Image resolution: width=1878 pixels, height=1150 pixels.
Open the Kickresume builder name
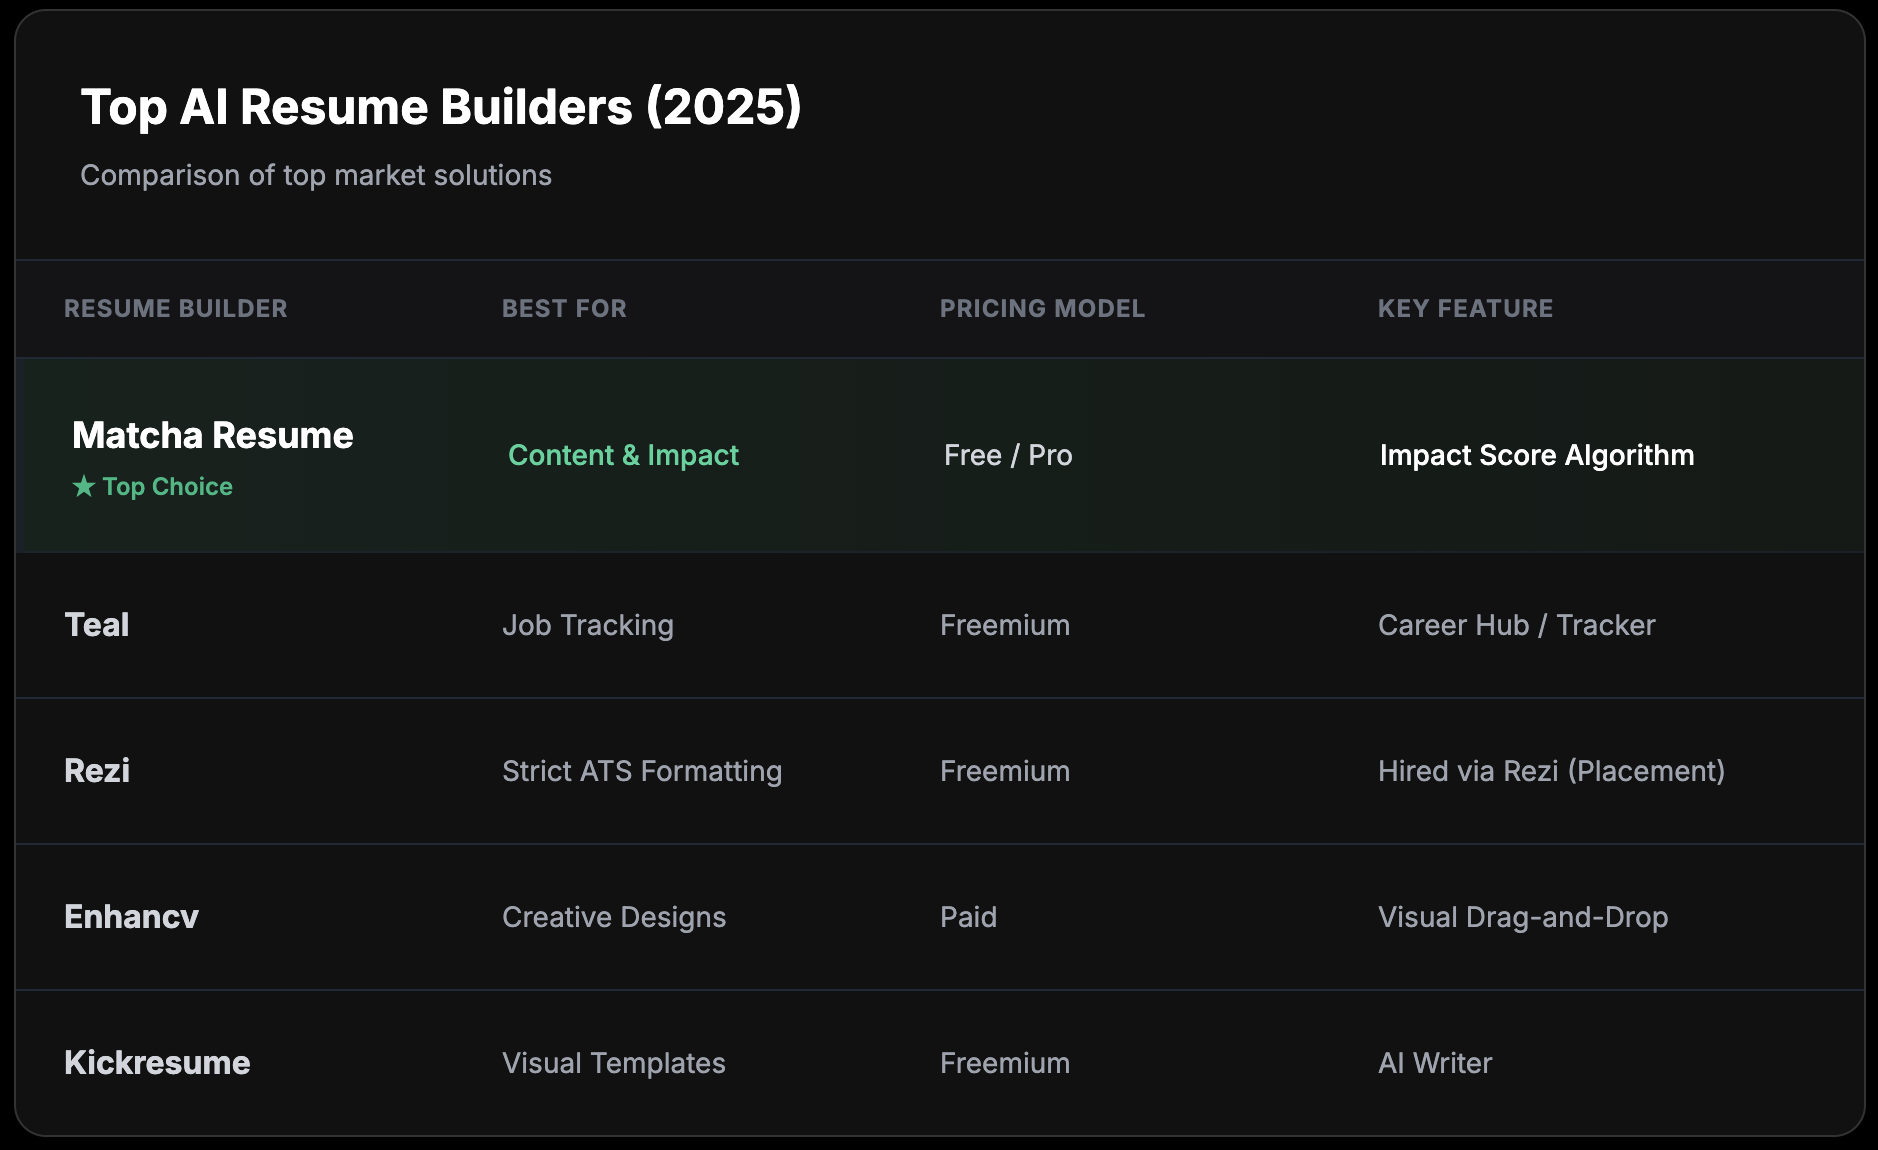click(x=157, y=1063)
